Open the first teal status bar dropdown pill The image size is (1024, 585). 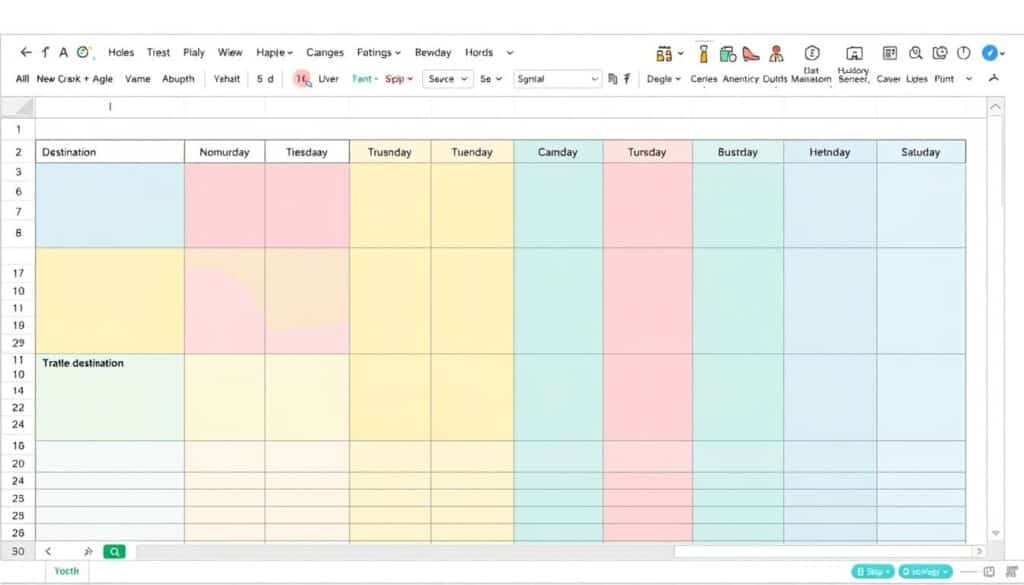tap(873, 571)
